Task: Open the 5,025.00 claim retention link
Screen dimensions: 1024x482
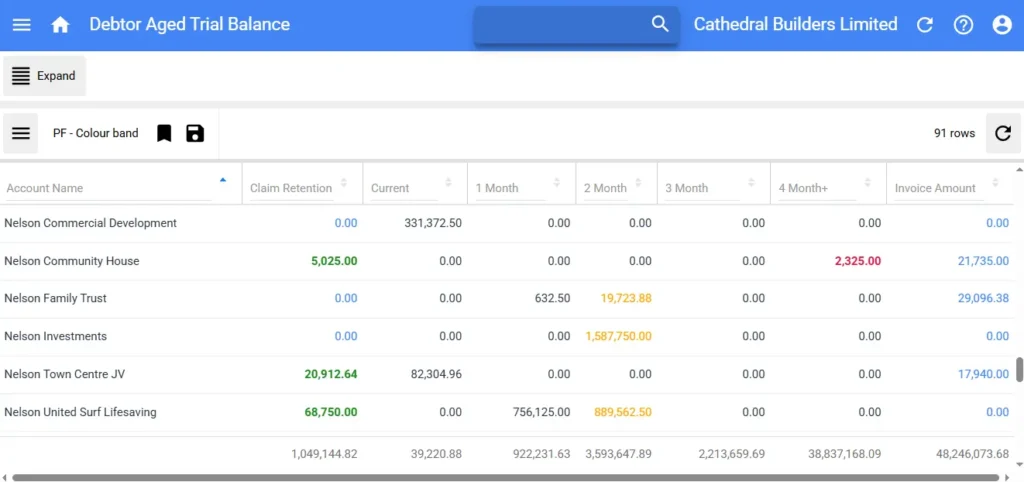Action: click(x=334, y=261)
